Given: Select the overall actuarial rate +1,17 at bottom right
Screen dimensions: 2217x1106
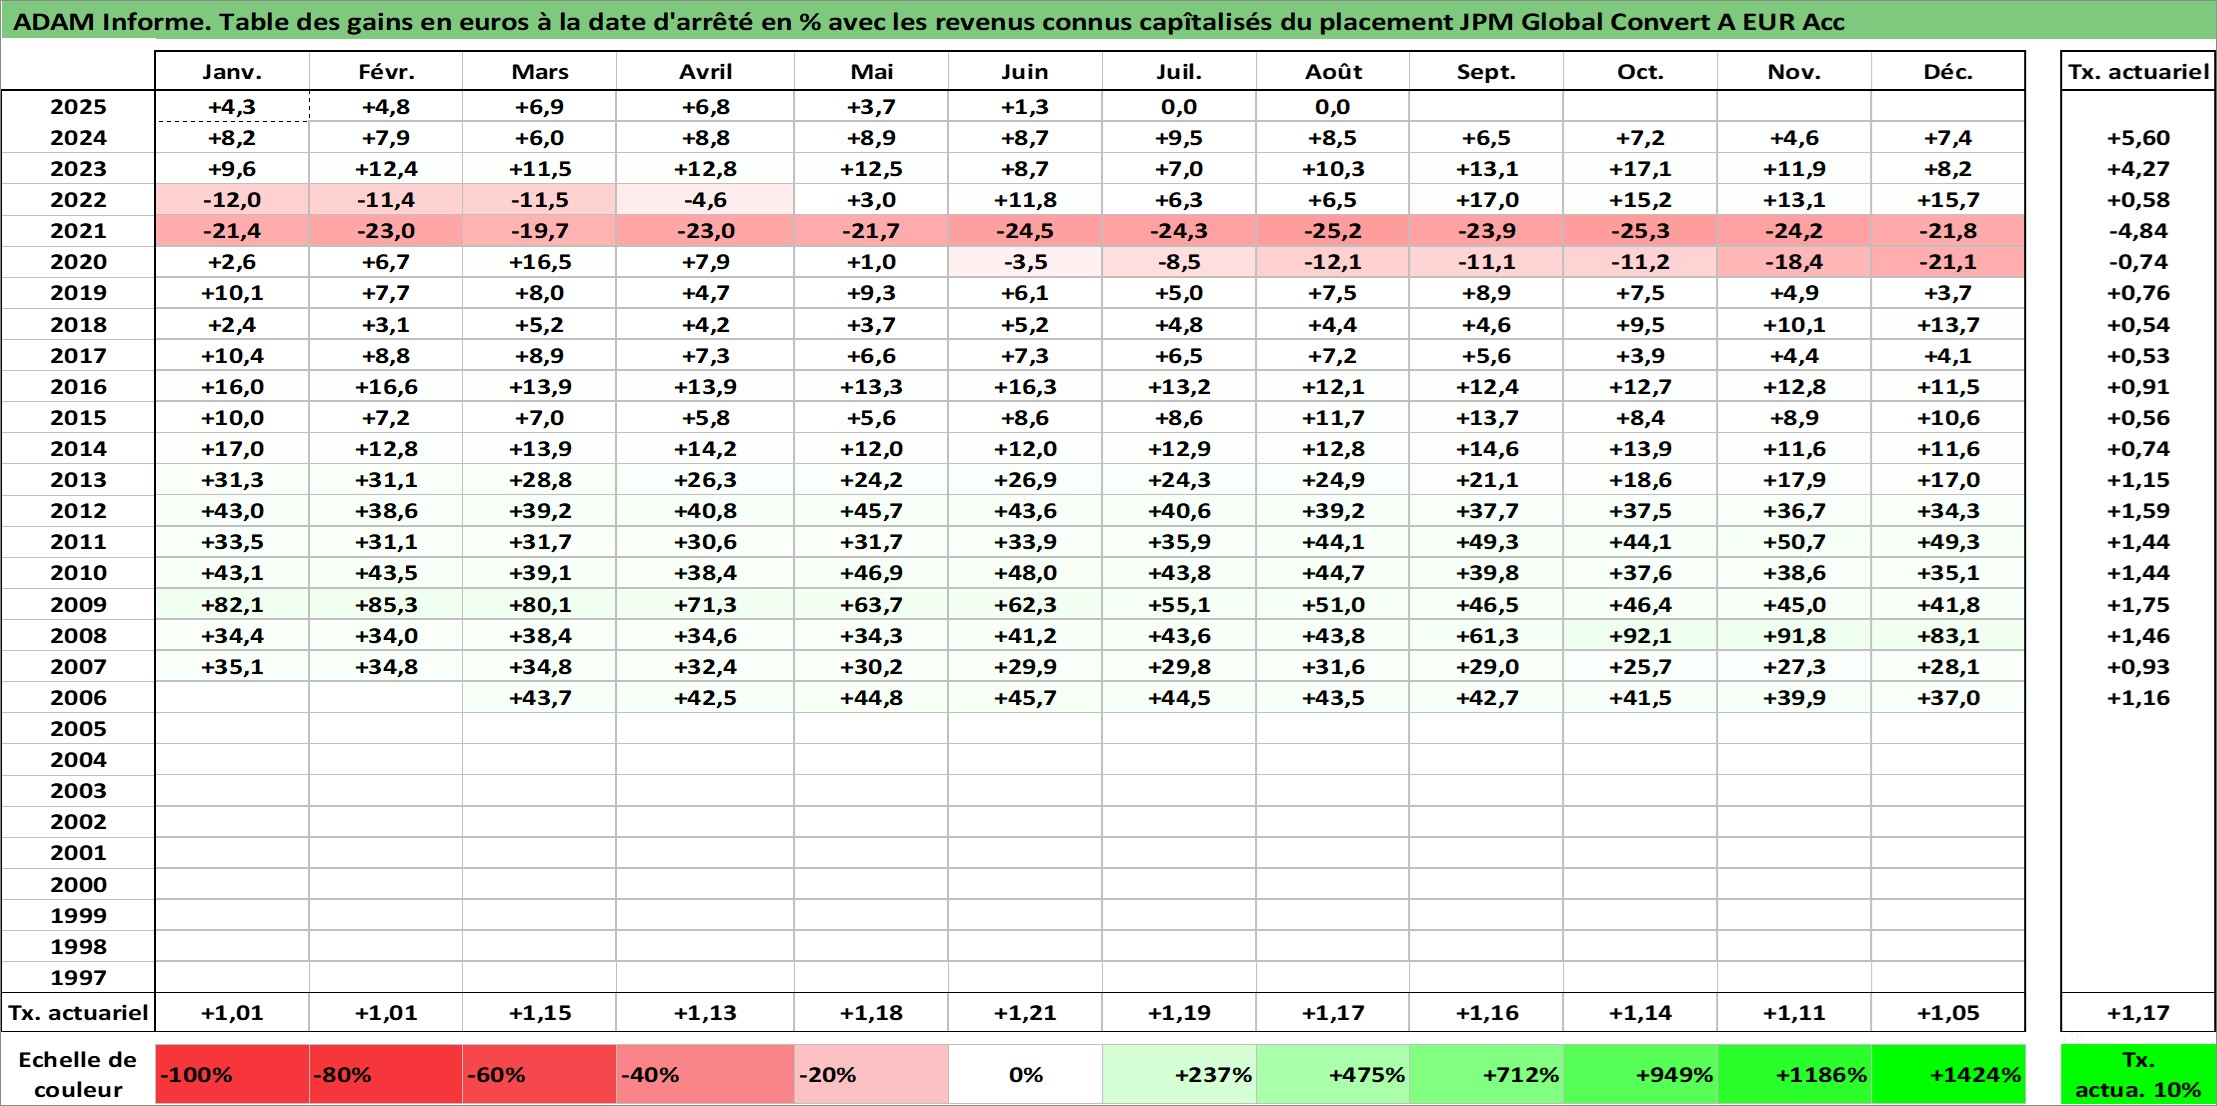Looking at the screenshot, I should tap(2138, 1013).
